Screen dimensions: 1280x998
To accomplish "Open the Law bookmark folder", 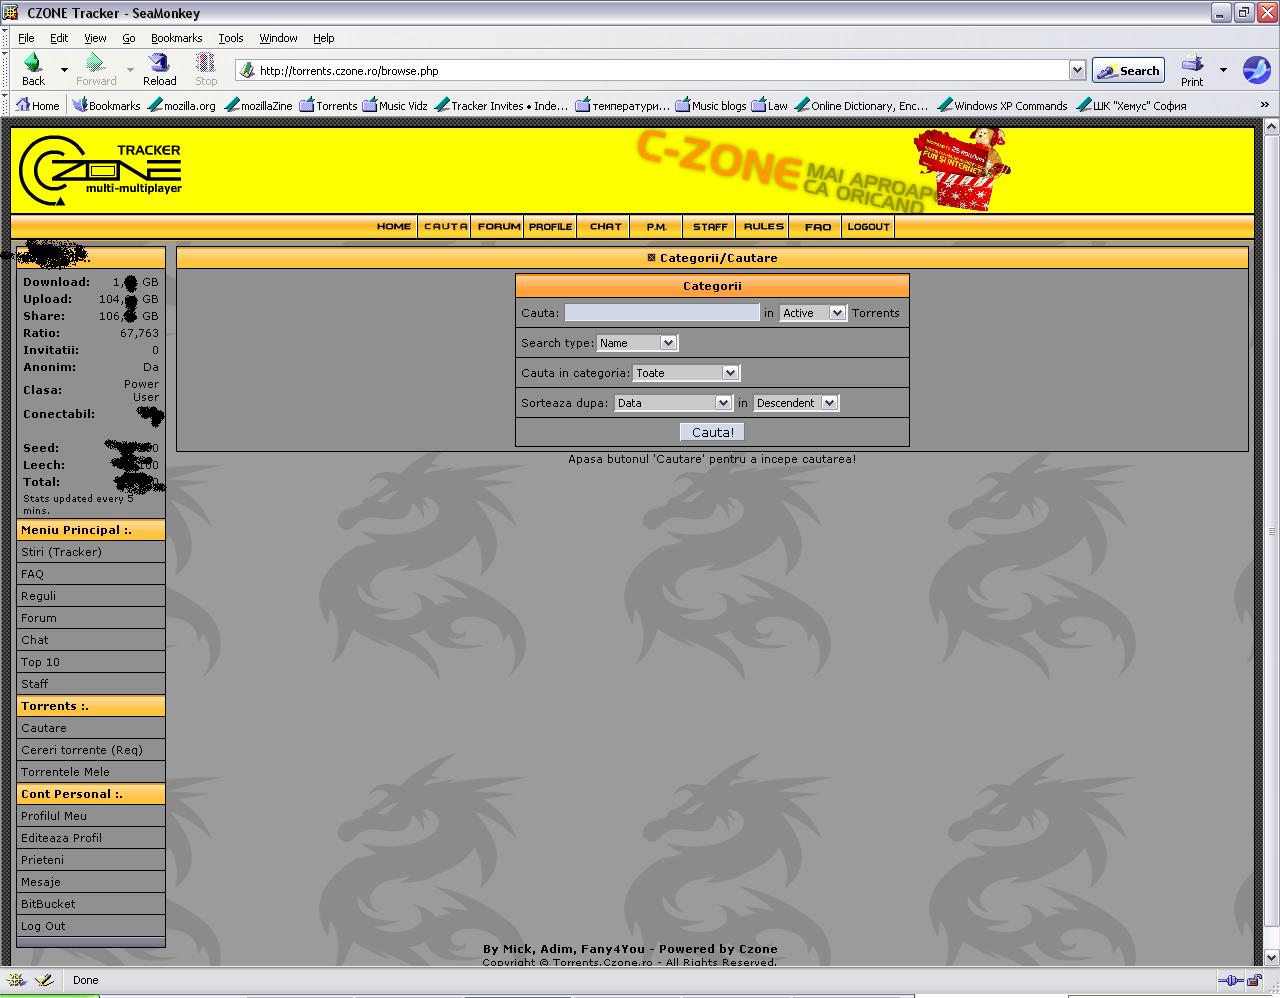I will [770, 105].
